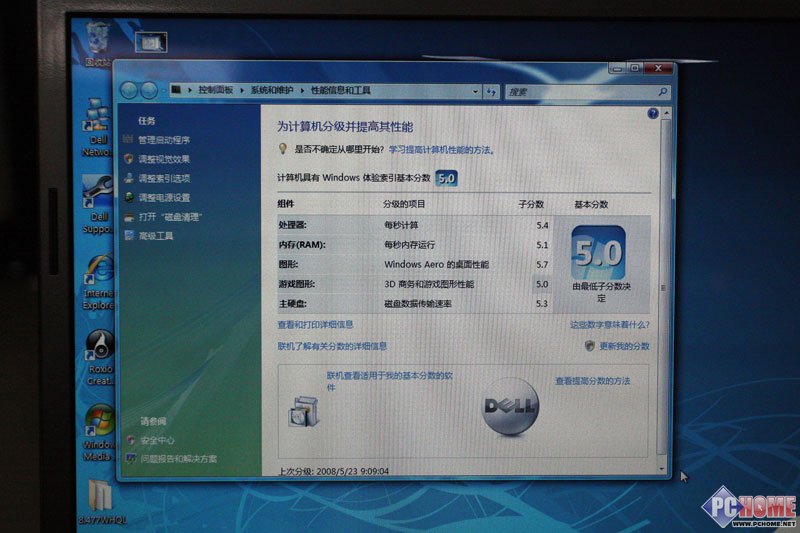Expand the arrow after 控制面板 breadcrumb
Screen dimensions: 800x533
pyautogui.click(x=242, y=90)
